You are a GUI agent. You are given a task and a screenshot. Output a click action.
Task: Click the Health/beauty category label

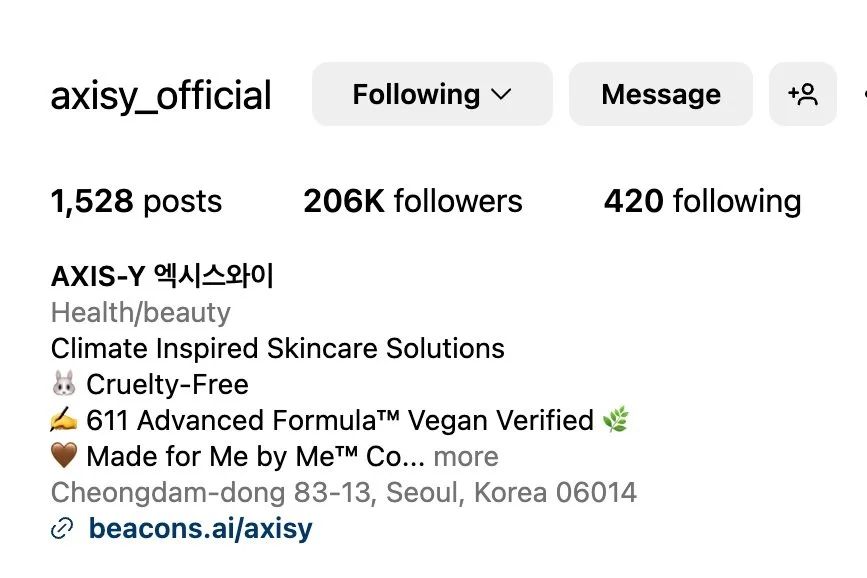140,313
